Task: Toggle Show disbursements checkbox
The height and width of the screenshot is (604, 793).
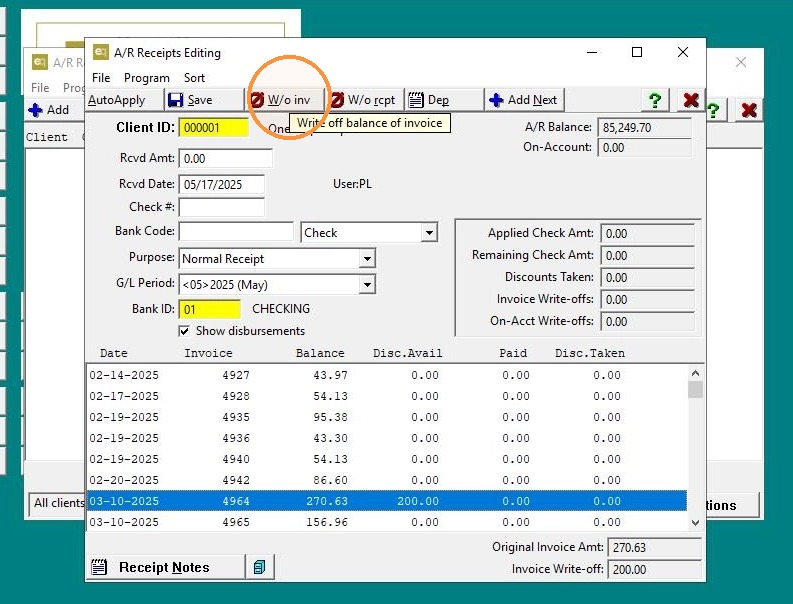Action: coord(184,331)
